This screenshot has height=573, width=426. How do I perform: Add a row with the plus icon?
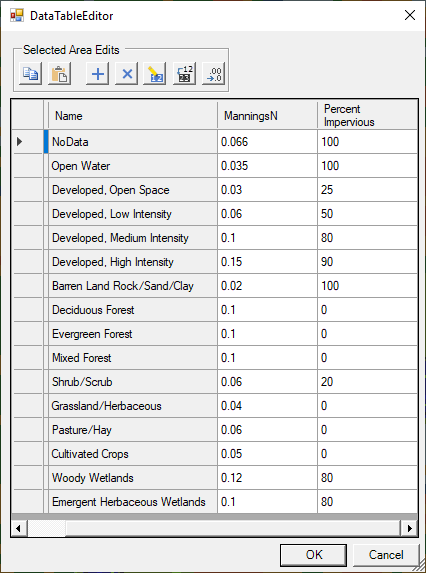(98, 73)
